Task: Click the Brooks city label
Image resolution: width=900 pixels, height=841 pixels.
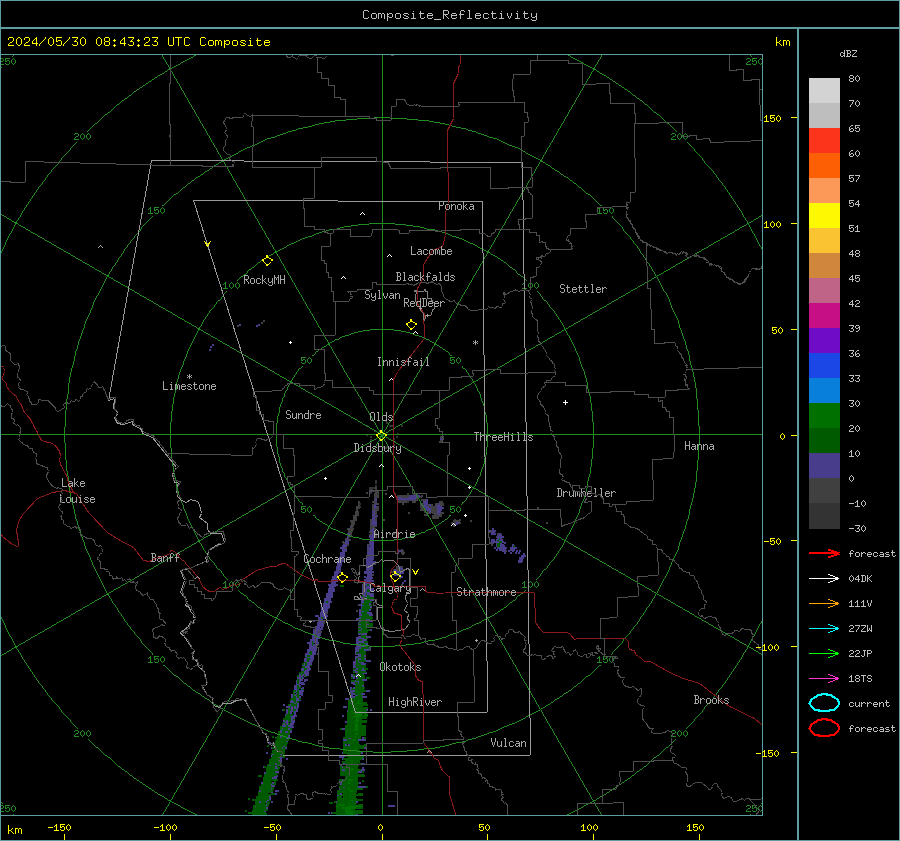Action: [x=711, y=700]
